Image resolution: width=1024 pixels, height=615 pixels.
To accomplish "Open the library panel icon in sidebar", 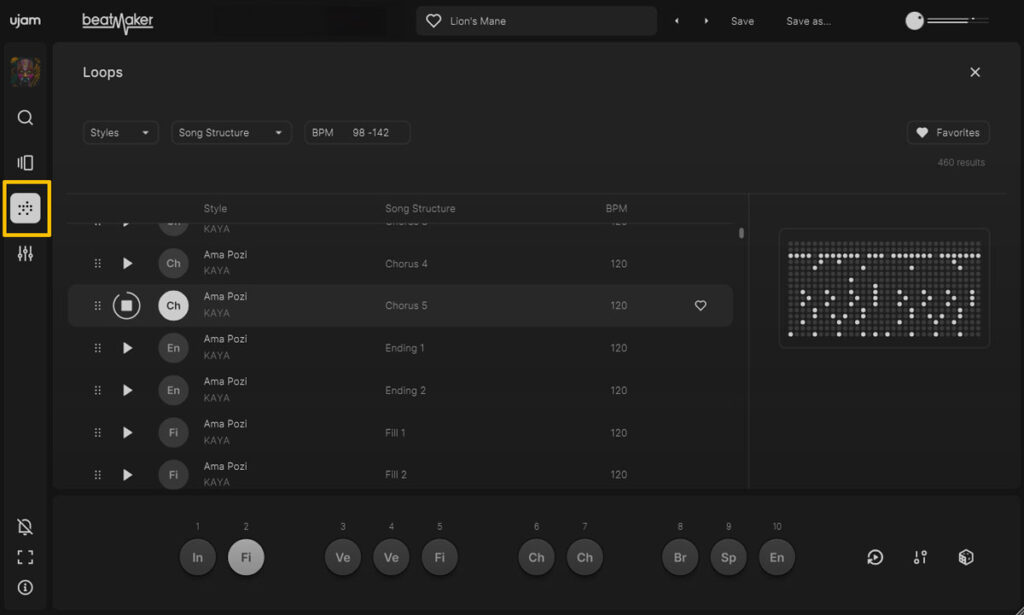I will tap(25, 163).
